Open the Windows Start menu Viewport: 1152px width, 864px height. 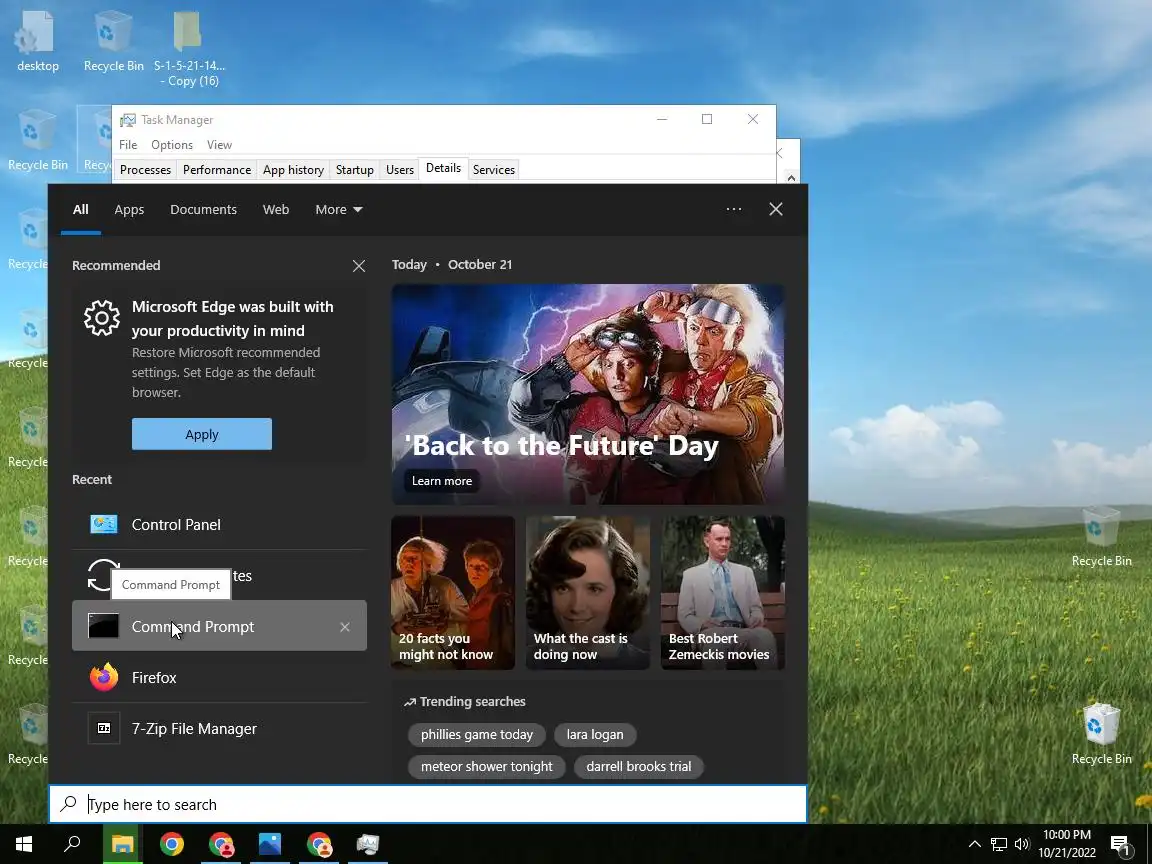click(x=24, y=844)
